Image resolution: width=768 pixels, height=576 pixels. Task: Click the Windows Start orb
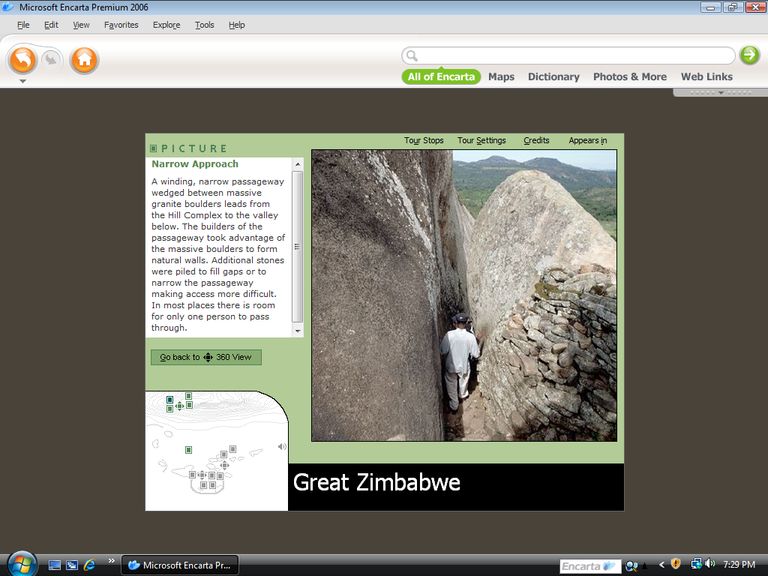[20, 564]
